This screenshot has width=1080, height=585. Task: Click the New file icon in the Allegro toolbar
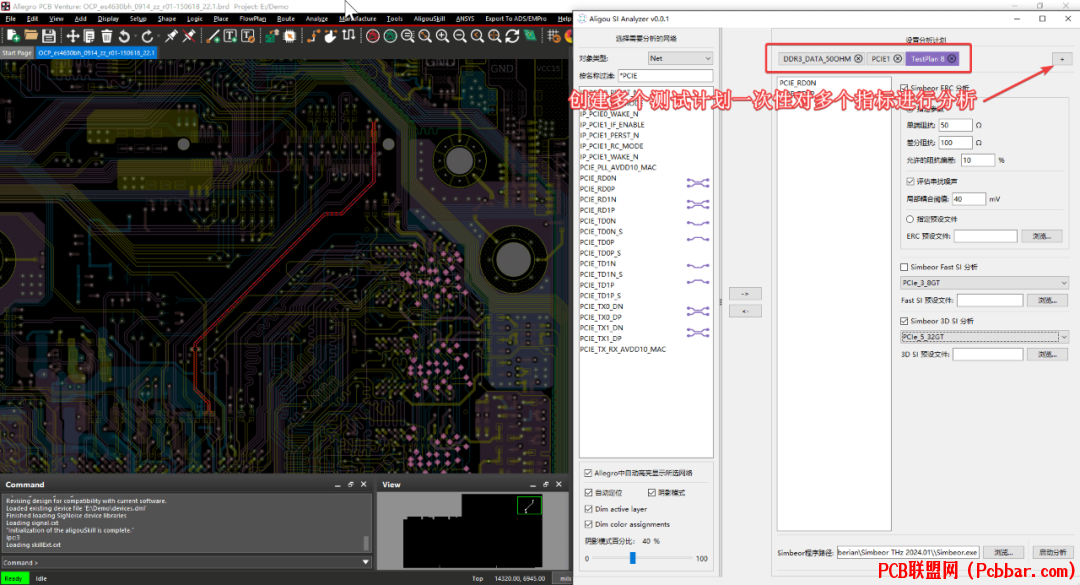coord(12,36)
